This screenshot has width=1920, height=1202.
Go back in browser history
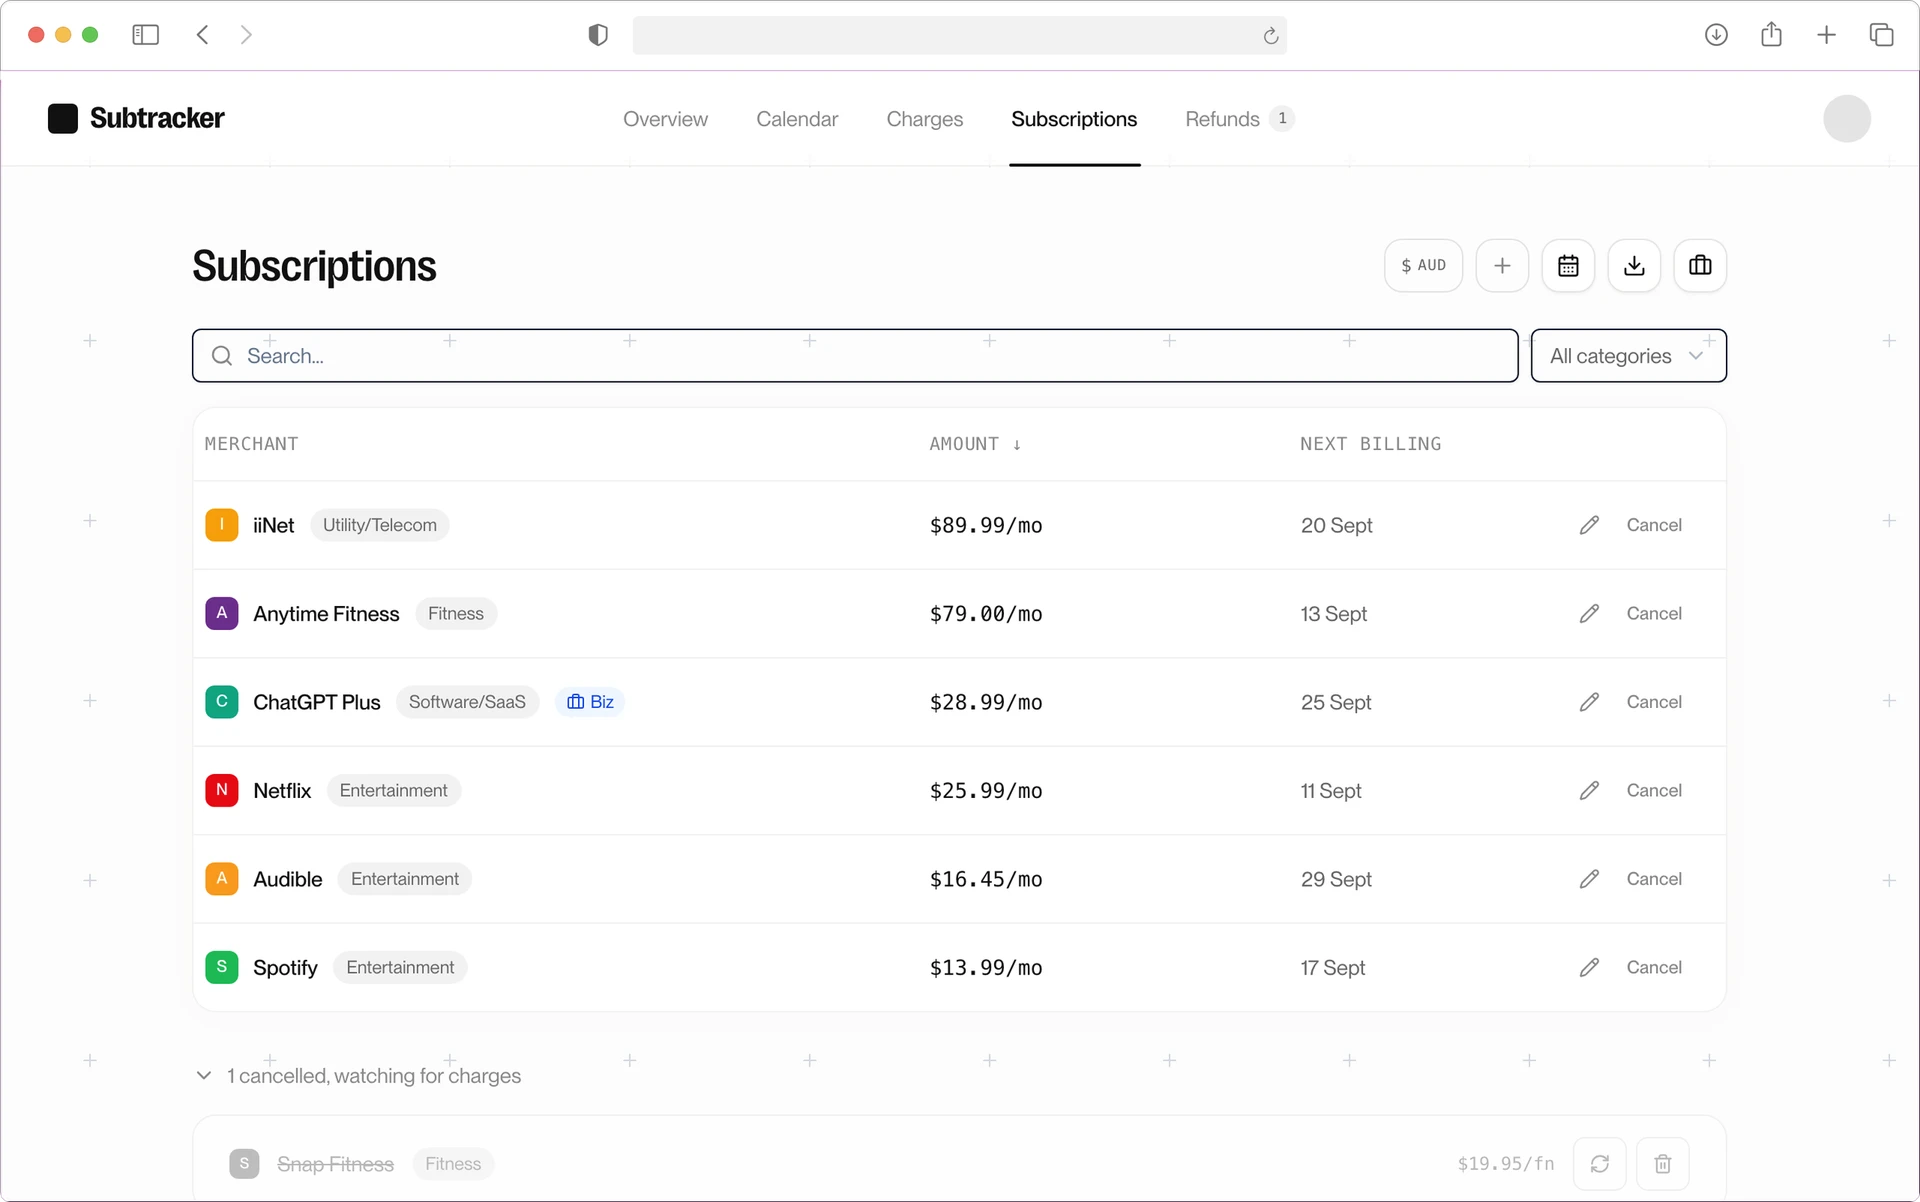point(203,35)
